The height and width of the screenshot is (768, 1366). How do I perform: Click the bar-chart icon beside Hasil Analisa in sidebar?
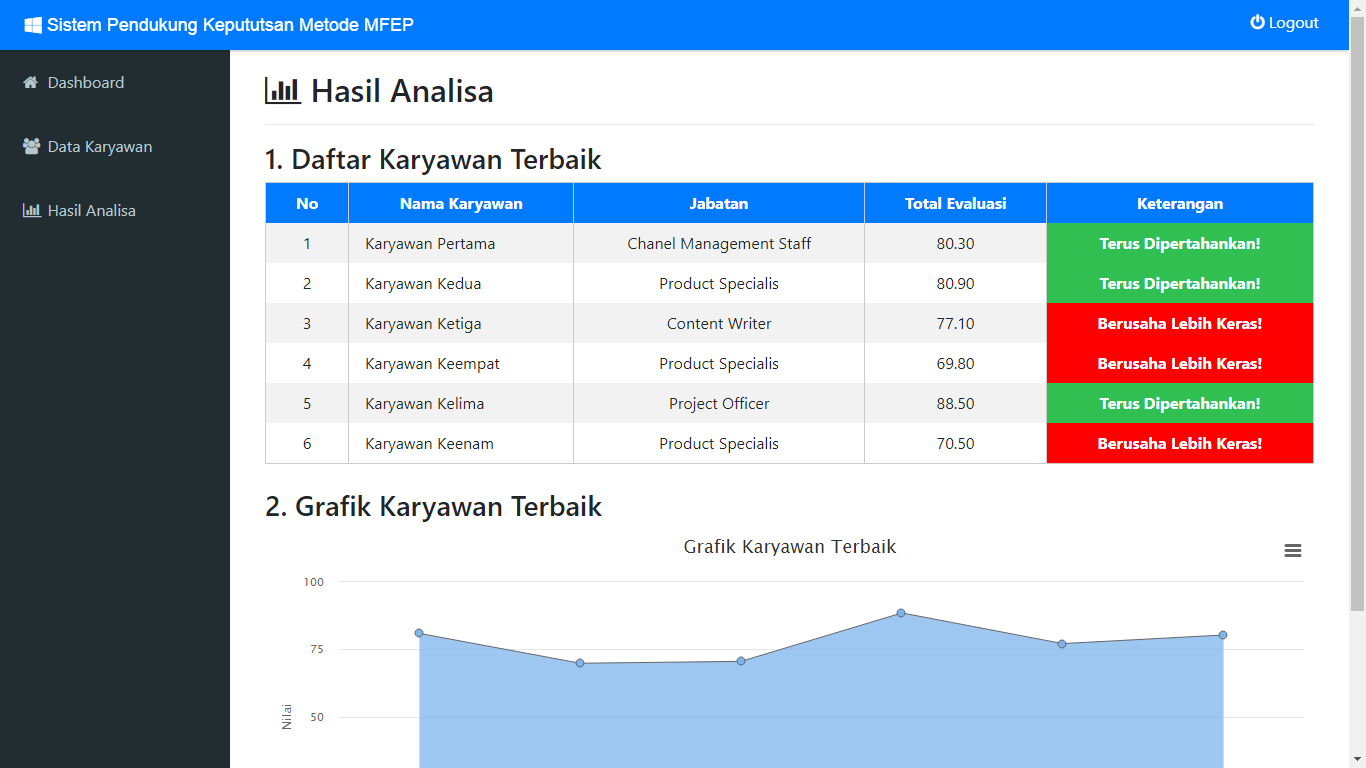coord(30,210)
